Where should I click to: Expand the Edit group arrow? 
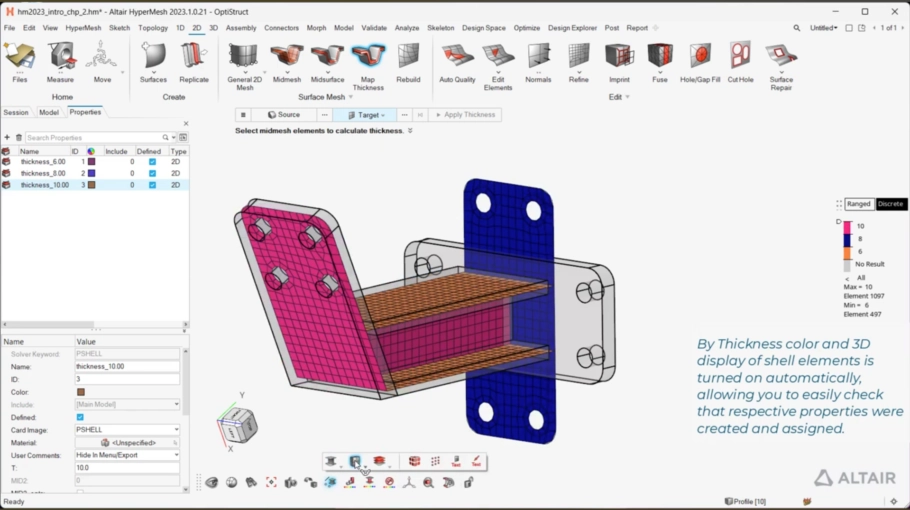pyautogui.click(x=627, y=97)
